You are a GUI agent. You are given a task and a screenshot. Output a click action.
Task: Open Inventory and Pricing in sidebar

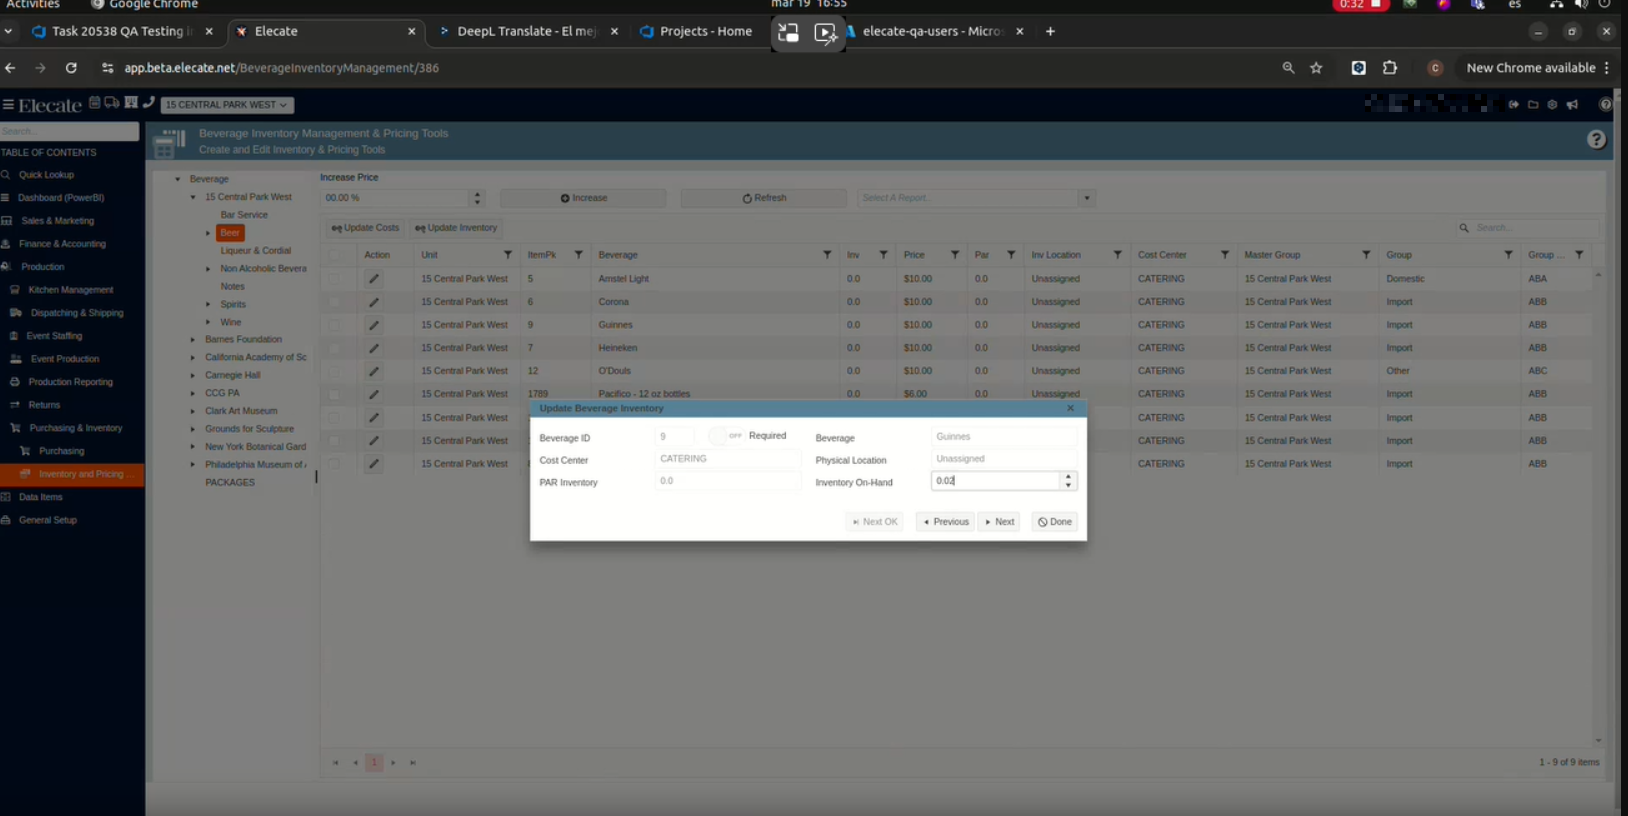point(80,474)
